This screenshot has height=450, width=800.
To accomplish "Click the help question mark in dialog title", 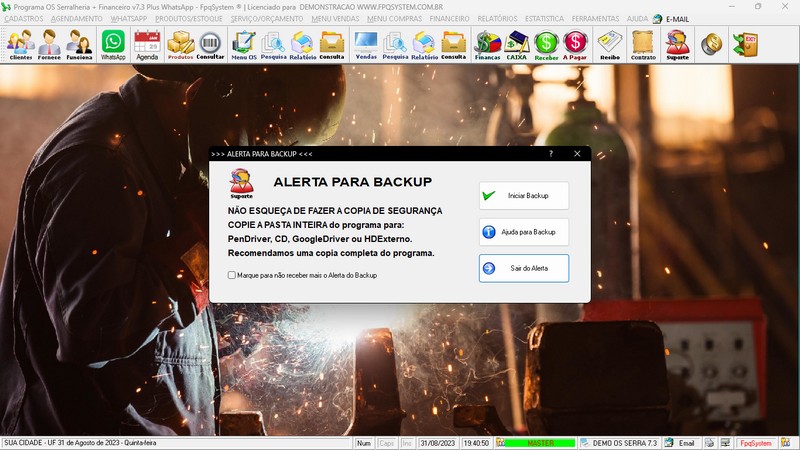I will 551,154.
